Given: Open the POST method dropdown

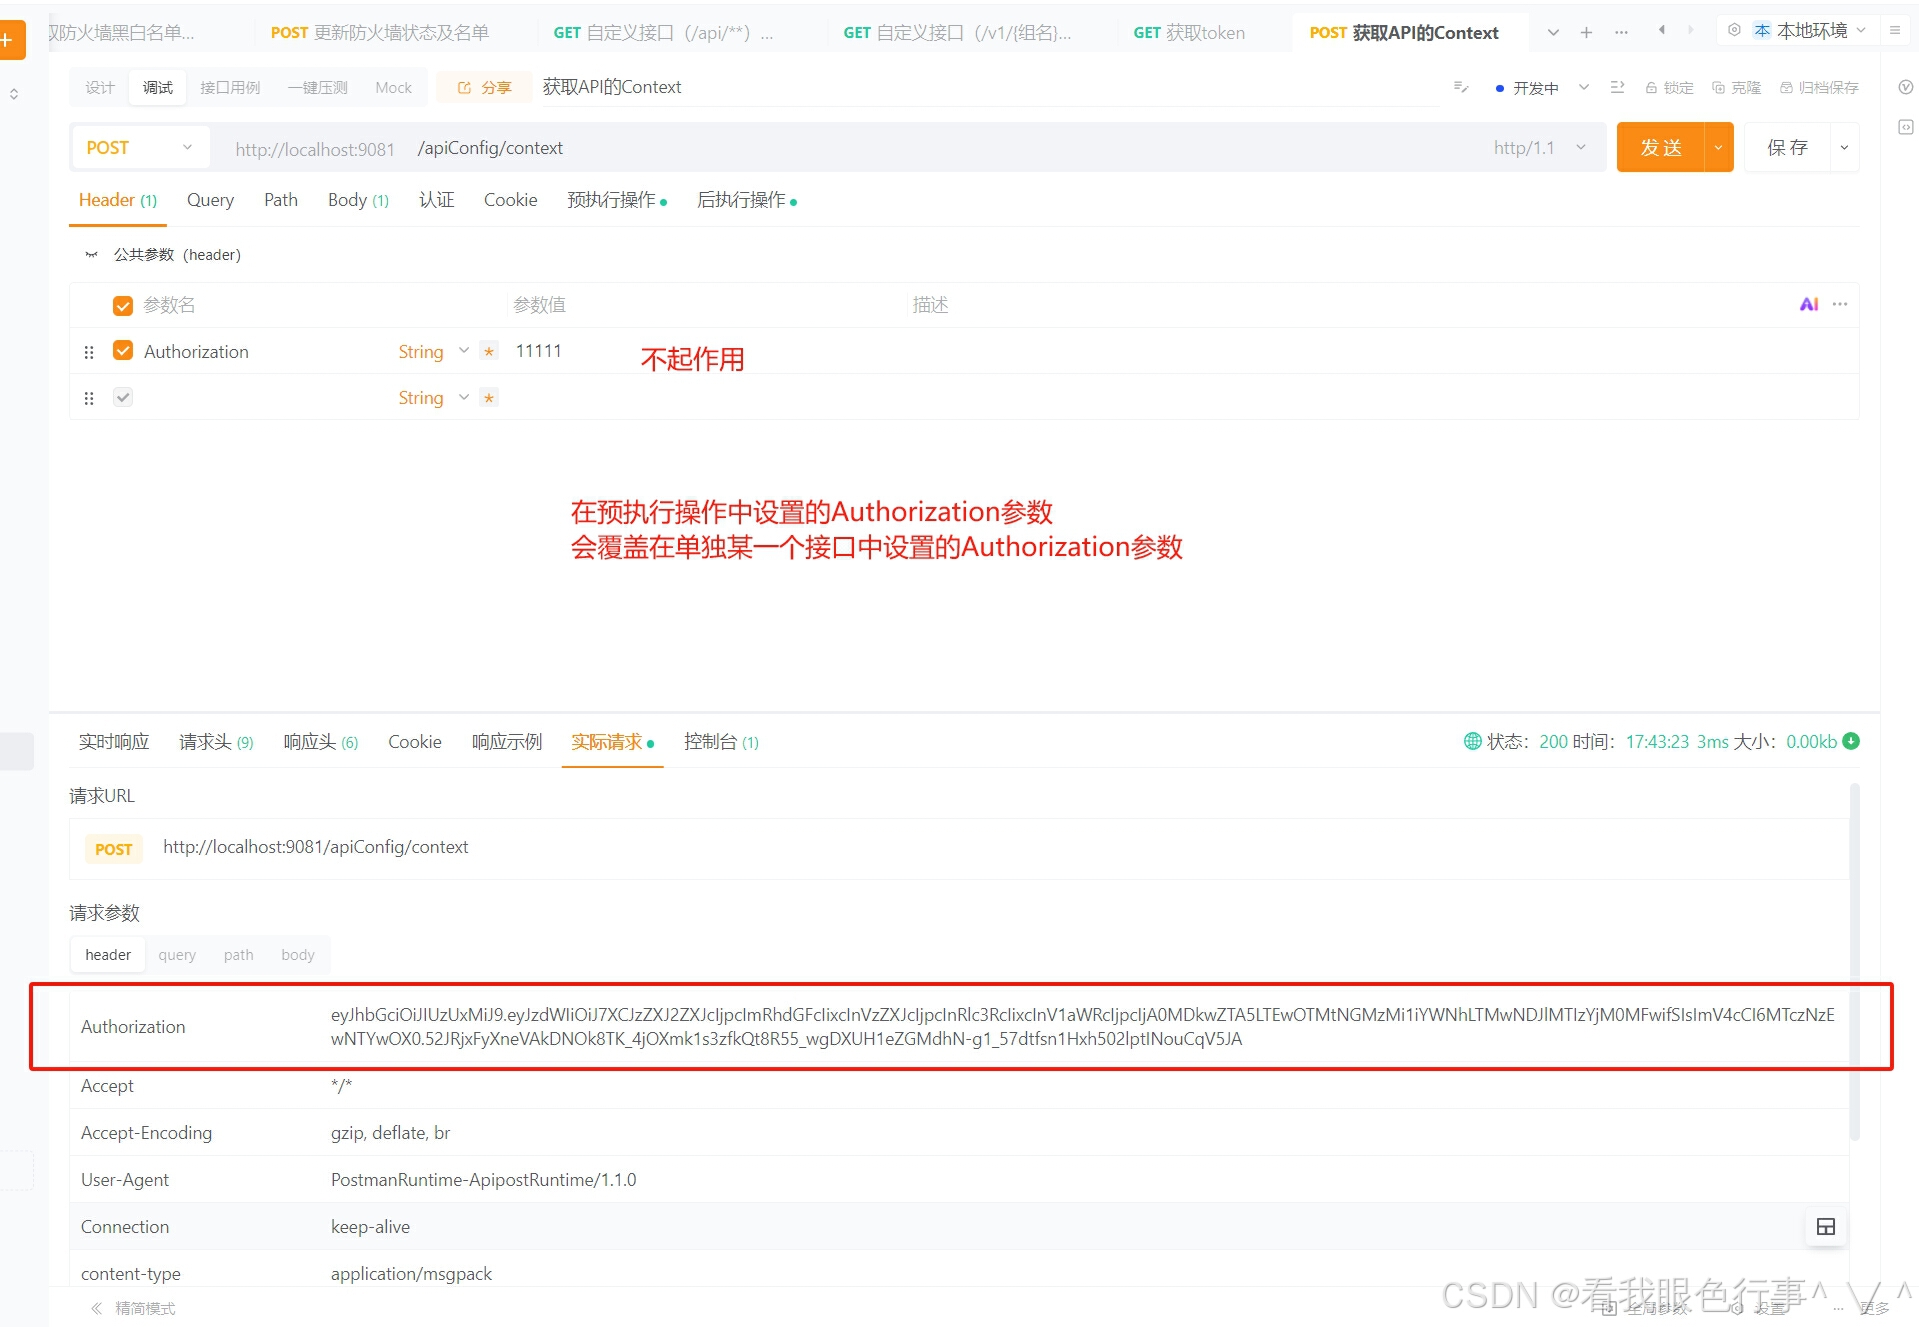Looking at the screenshot, I should pos(140,147).
